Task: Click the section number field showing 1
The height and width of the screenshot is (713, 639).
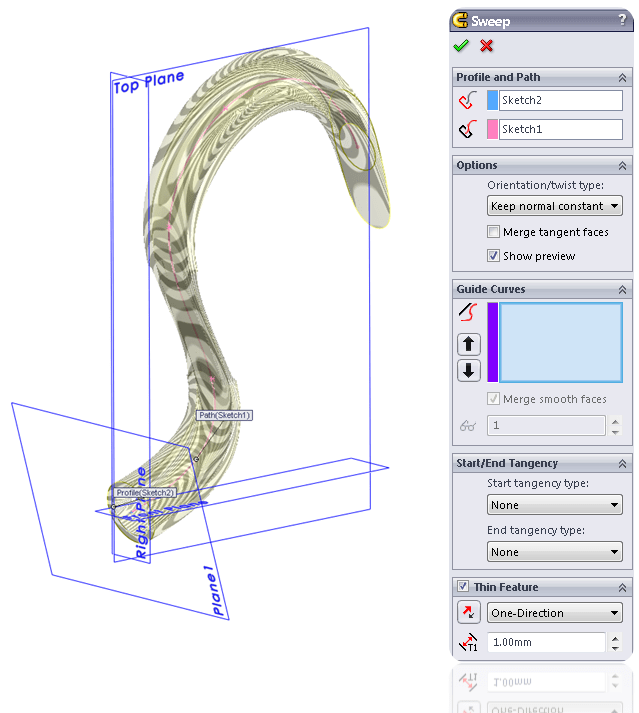Action: (546, 426)
